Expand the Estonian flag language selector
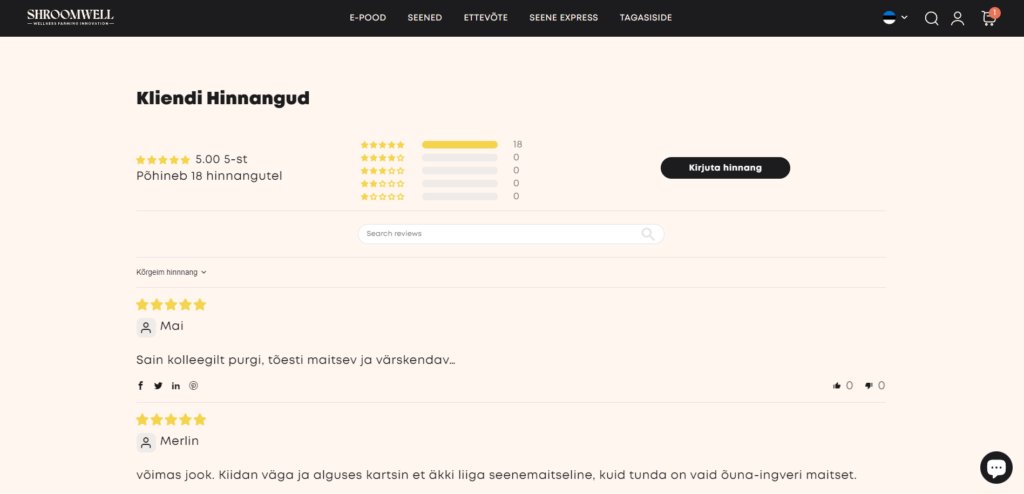This screenshot has height=494, width=1024. [895, 18]
